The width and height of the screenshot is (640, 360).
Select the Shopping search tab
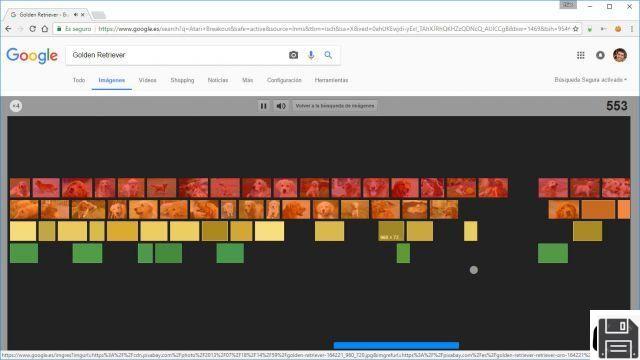[x=182, y=80]
